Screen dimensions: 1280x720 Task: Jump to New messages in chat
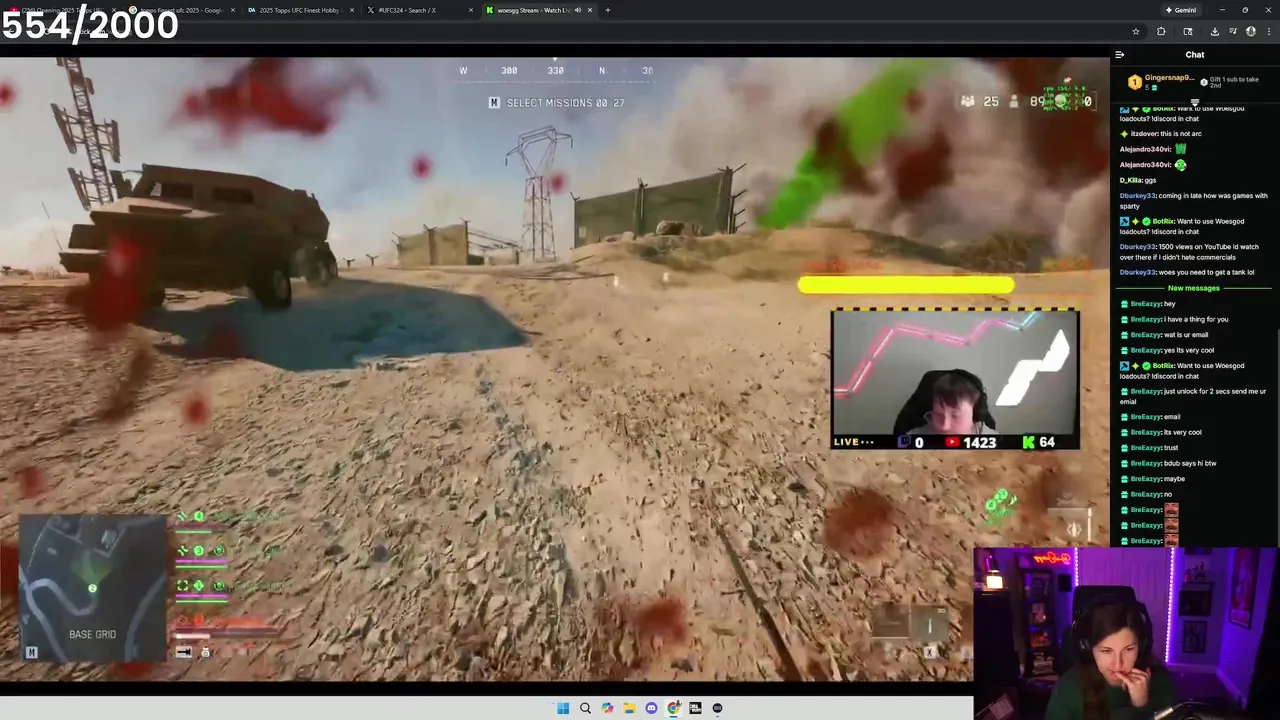[x=1194, y=288]
